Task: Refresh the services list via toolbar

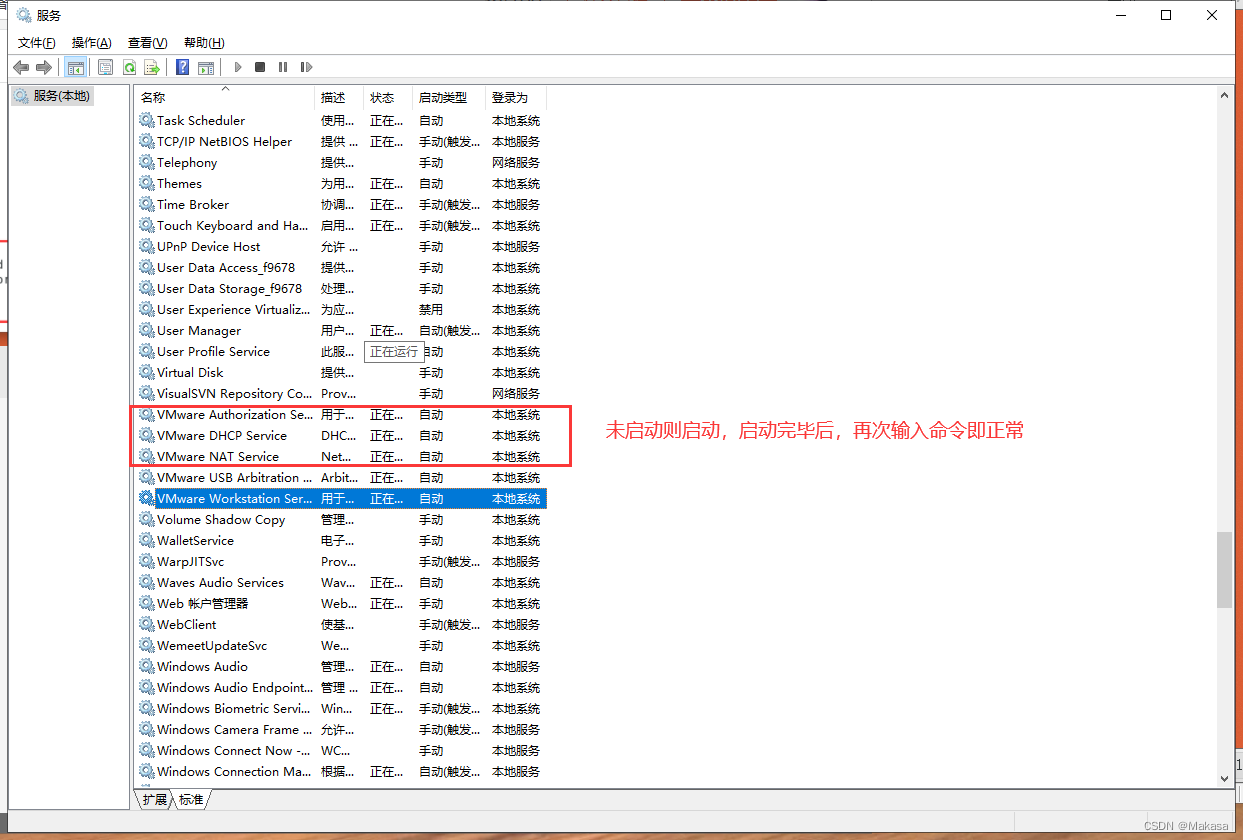Action: (x=129, y=67)
